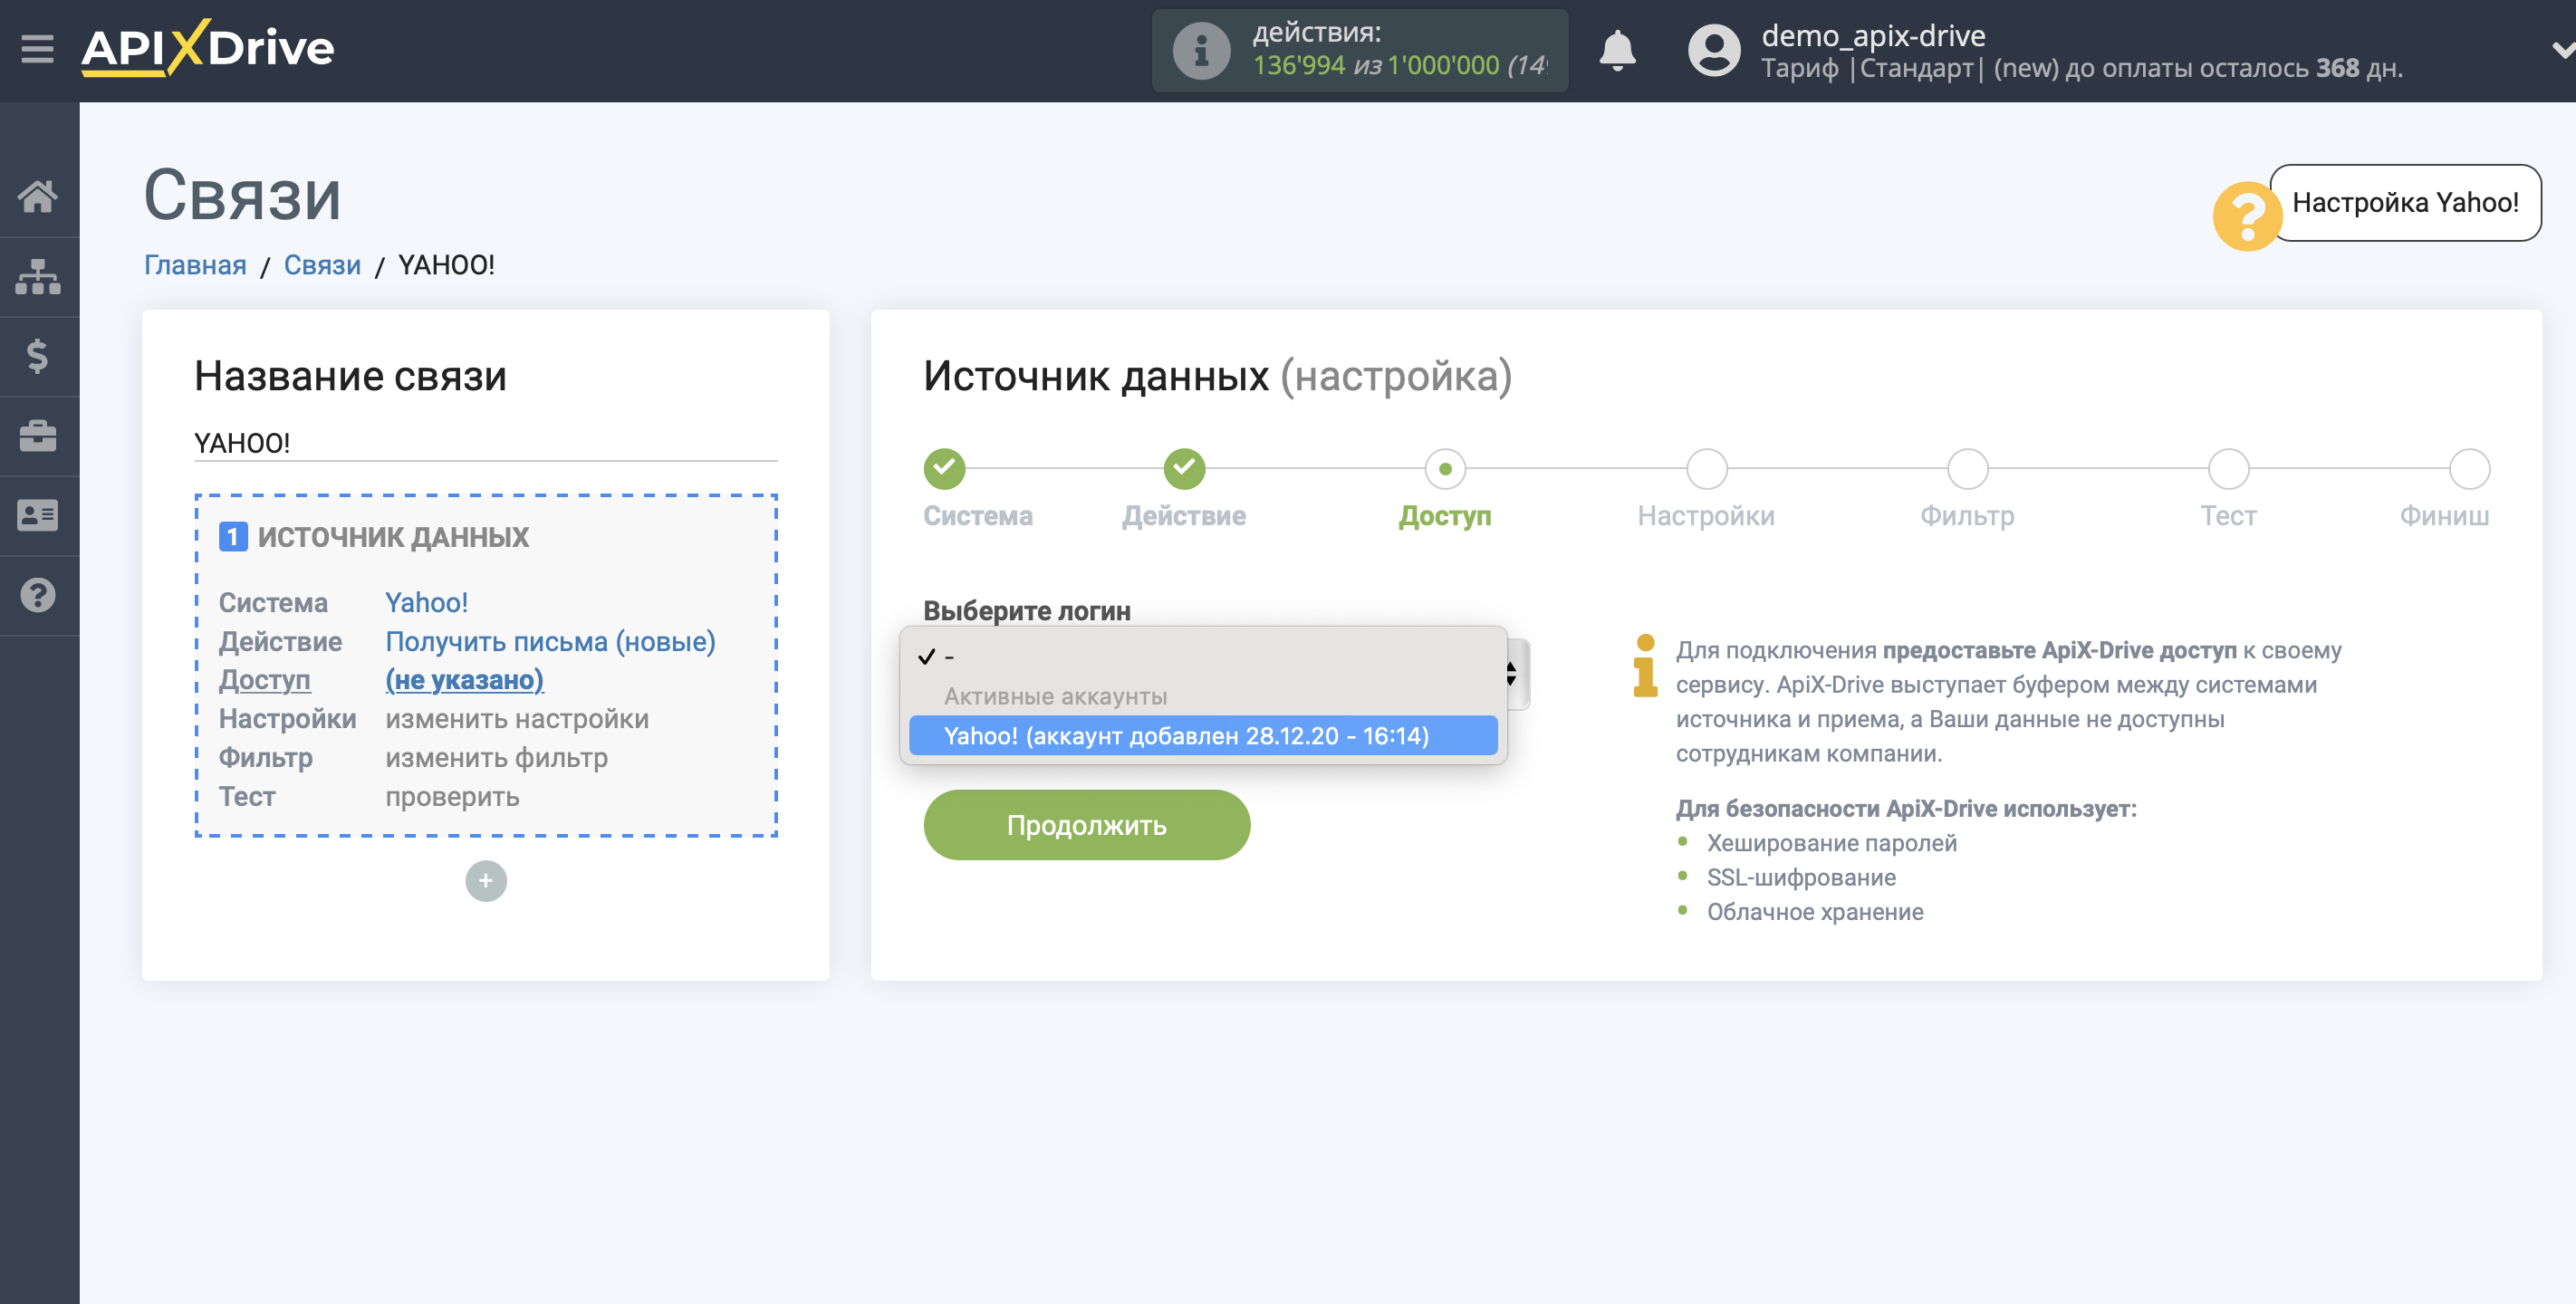Expand the account menu chevron
The height and width of the screenshot is (1304, 2576).
(2562, 49)
